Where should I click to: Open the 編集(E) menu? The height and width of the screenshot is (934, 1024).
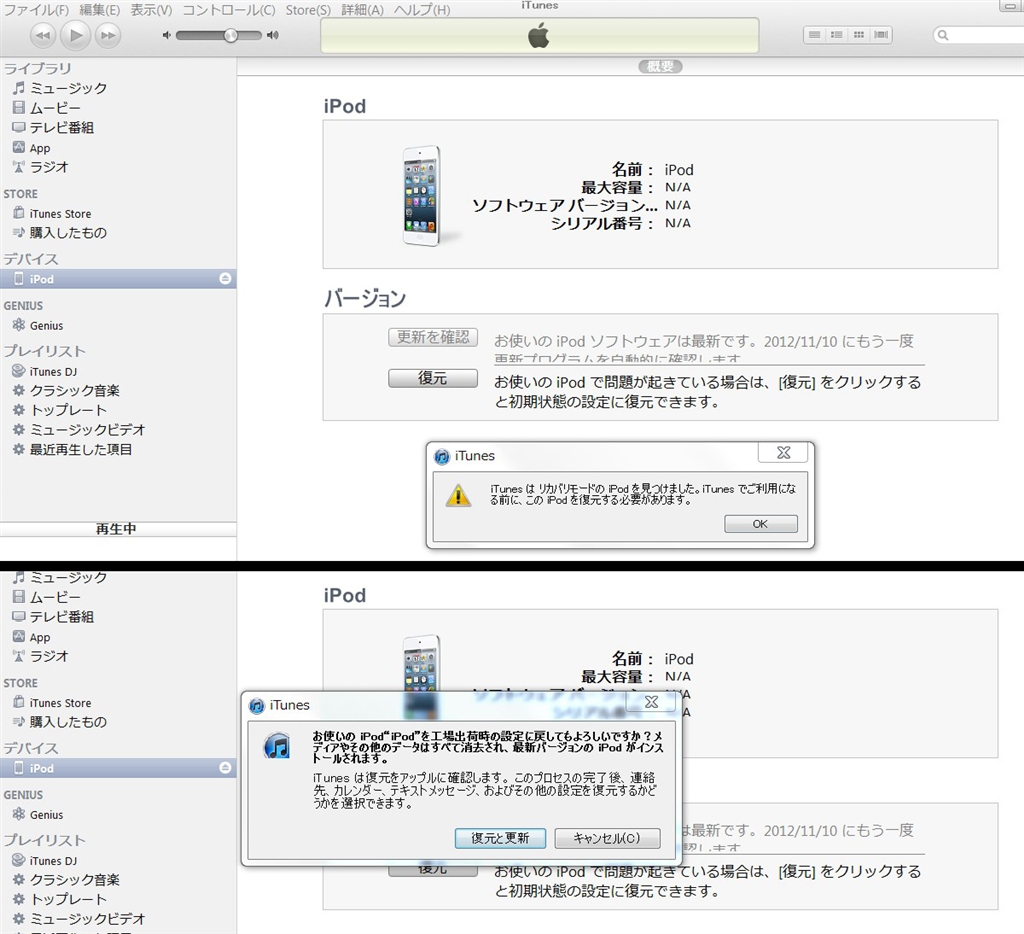[99, 10]
